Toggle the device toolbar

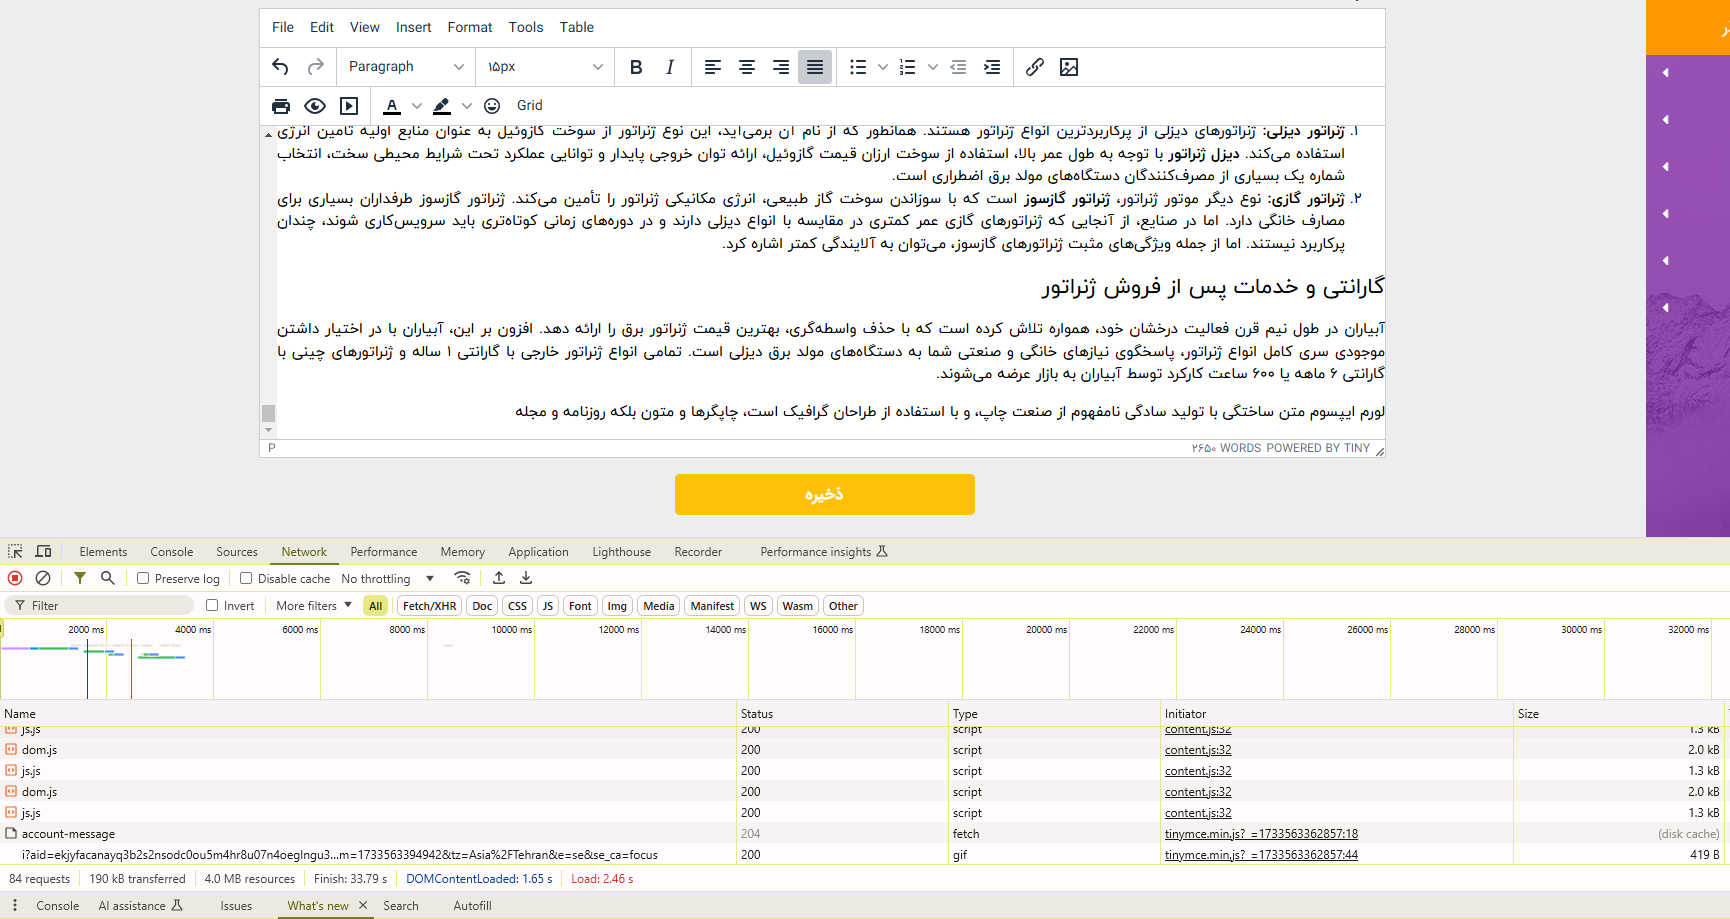43,551
